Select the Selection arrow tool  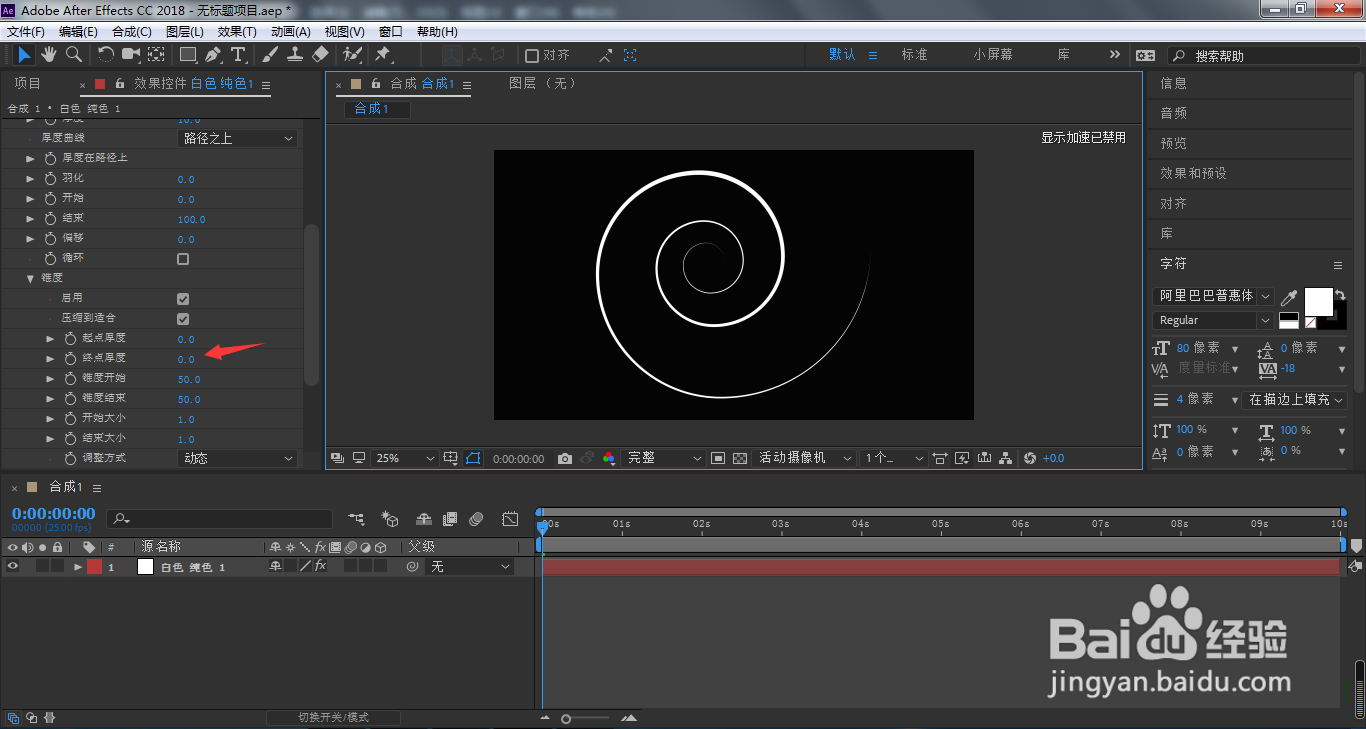tap(25, 55)
